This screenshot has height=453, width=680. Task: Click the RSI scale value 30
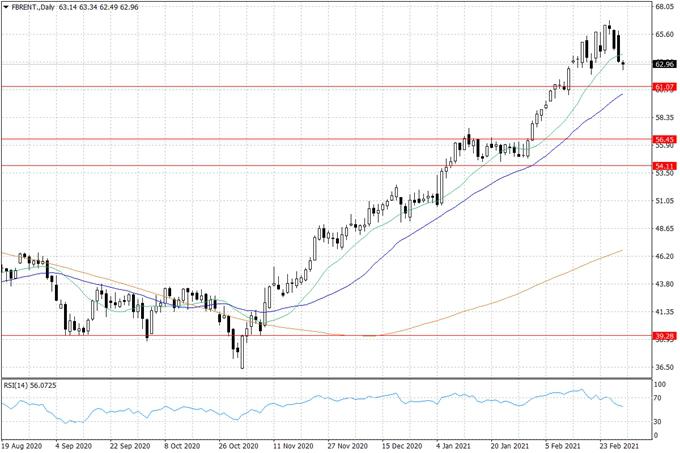tap(659, 421)
